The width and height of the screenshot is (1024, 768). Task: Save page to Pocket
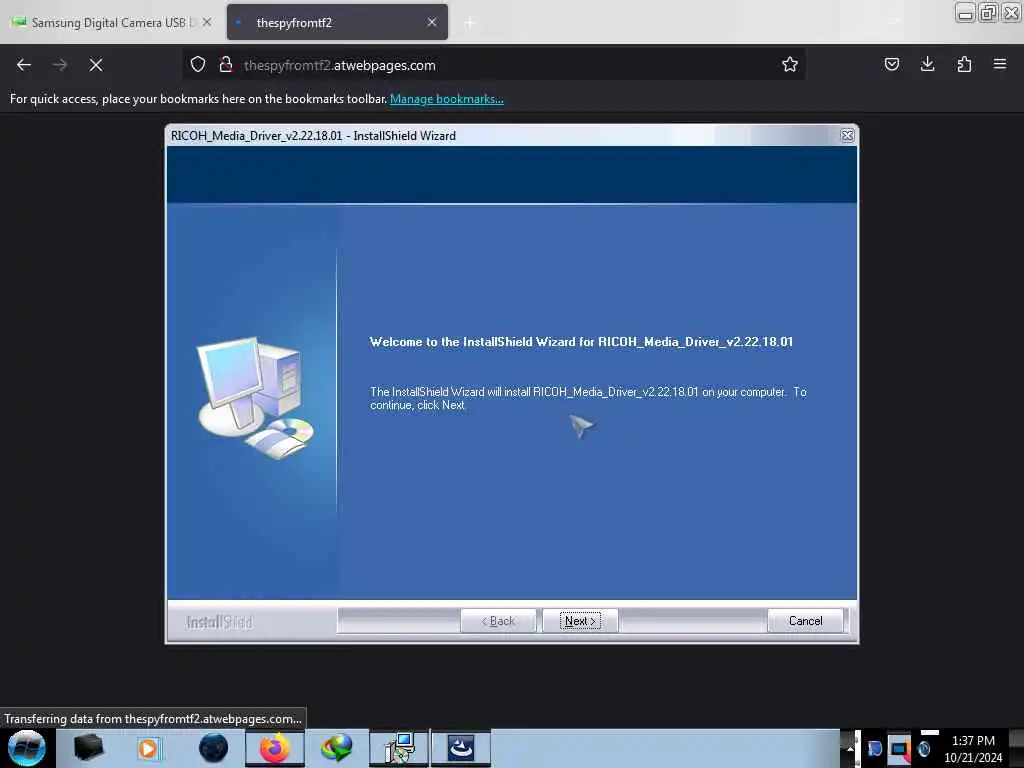tap(891, 64)
